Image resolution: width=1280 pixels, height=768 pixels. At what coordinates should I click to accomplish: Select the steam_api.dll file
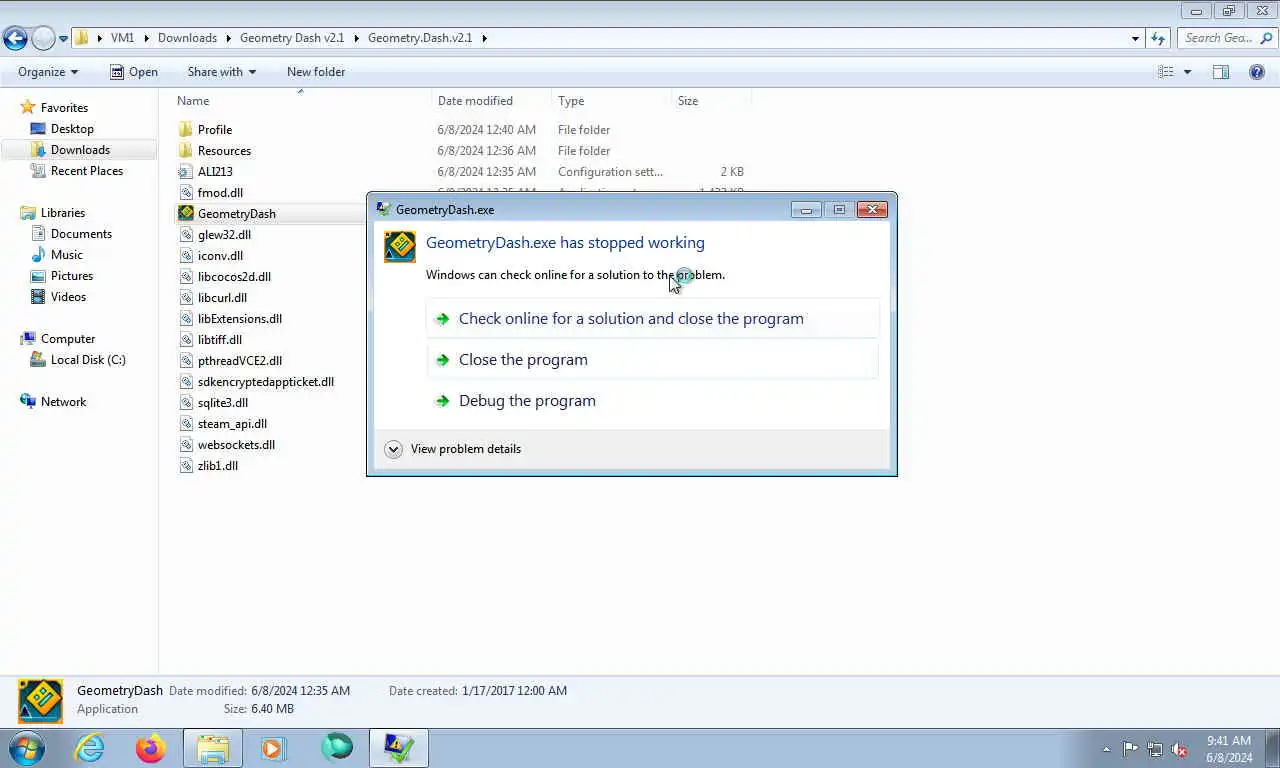232,424
